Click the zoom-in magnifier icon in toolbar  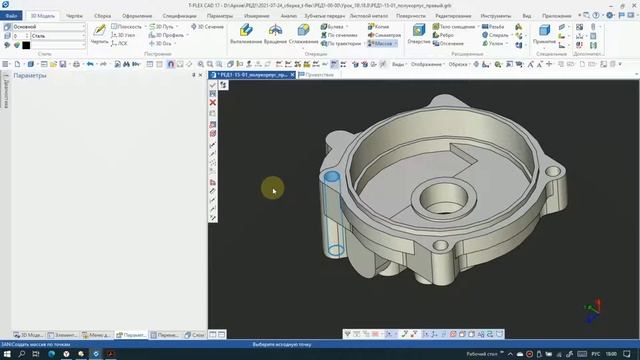click(201, 64)
